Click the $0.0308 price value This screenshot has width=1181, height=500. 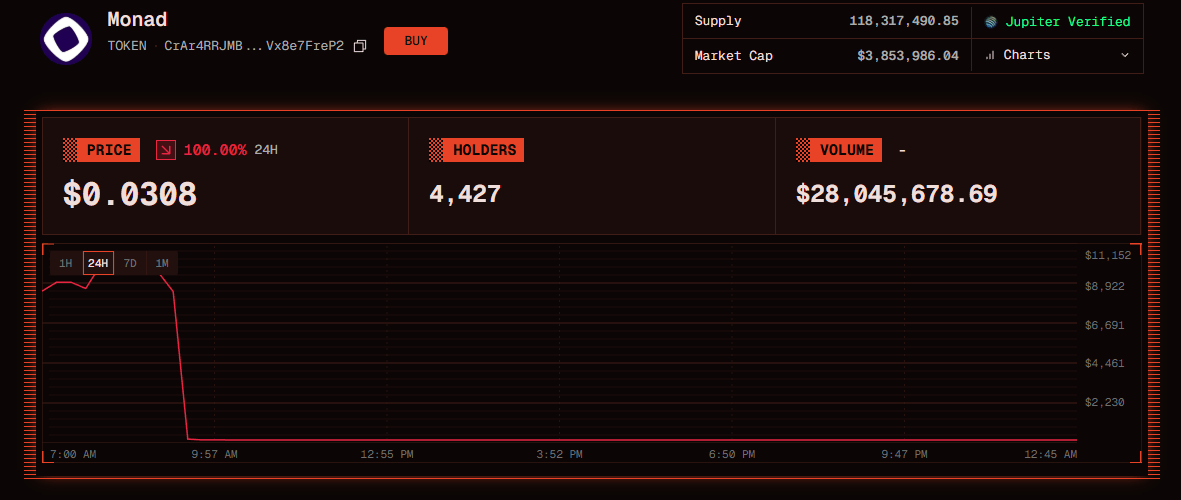130,194
